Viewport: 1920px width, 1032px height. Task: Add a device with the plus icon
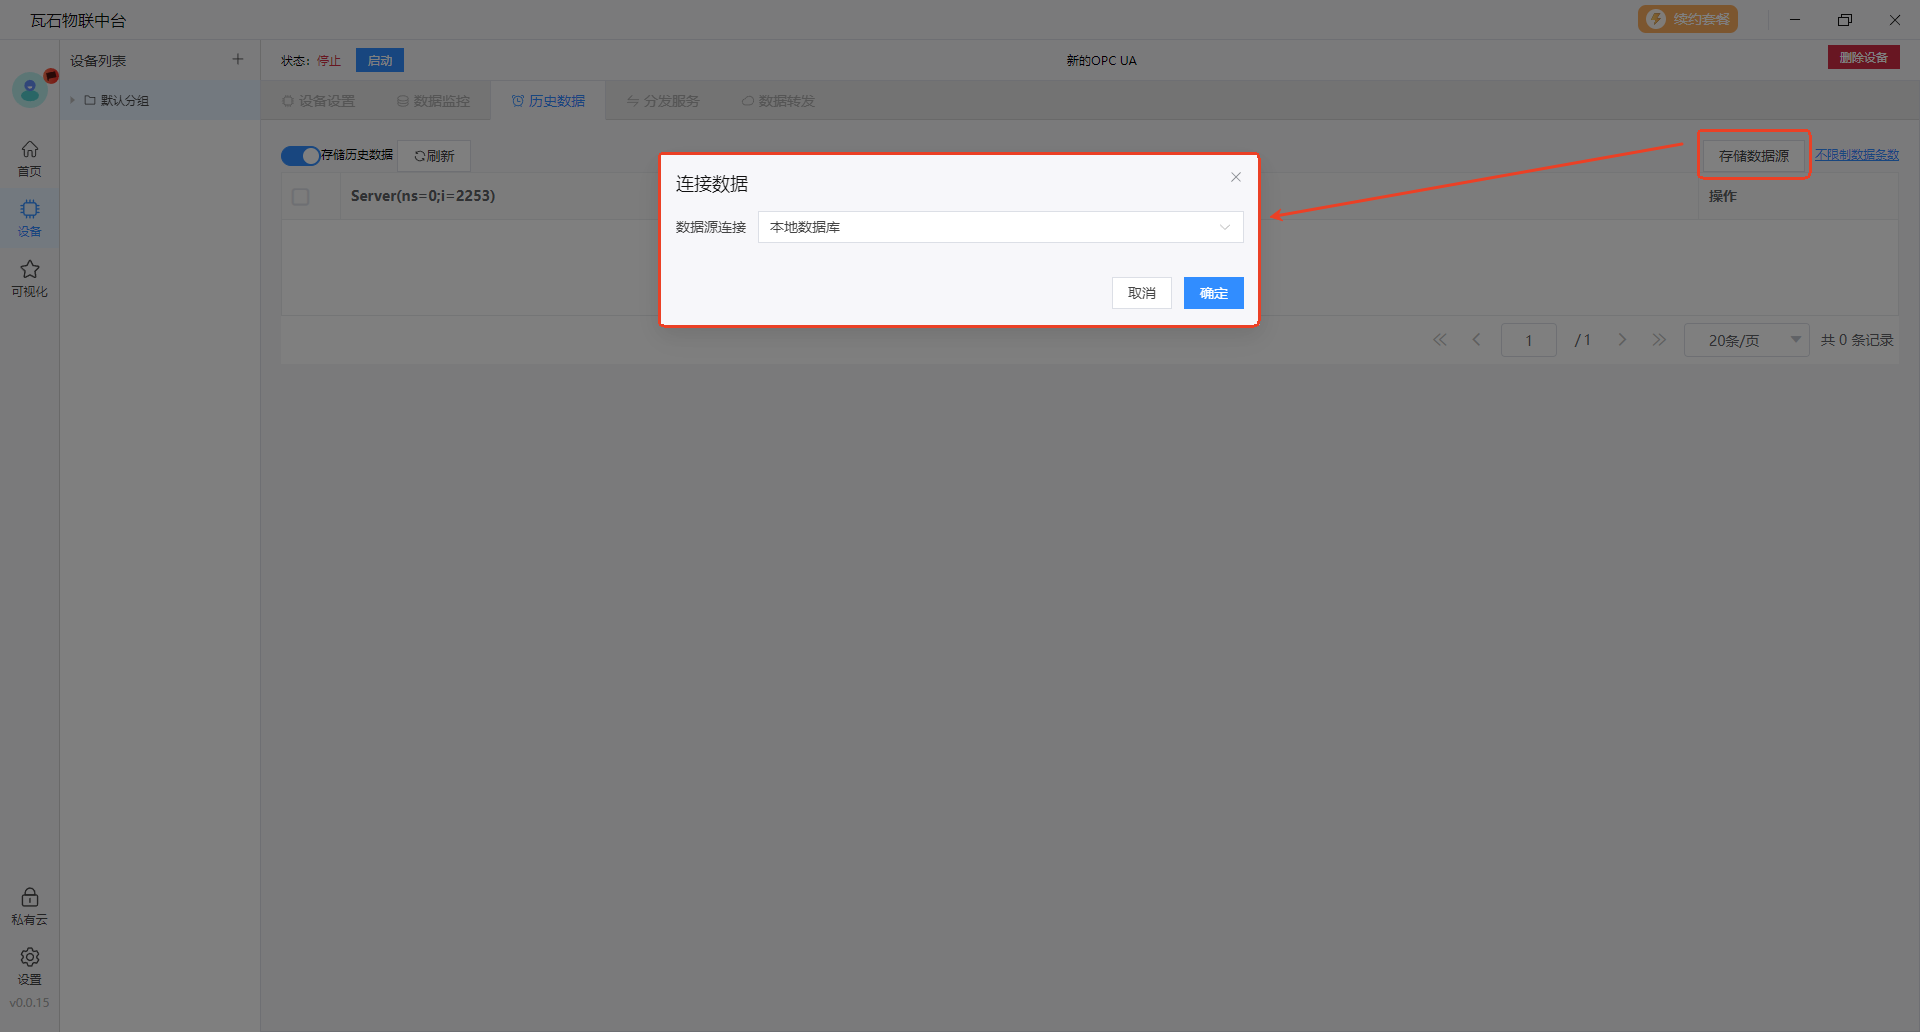[x=238, y=60]
